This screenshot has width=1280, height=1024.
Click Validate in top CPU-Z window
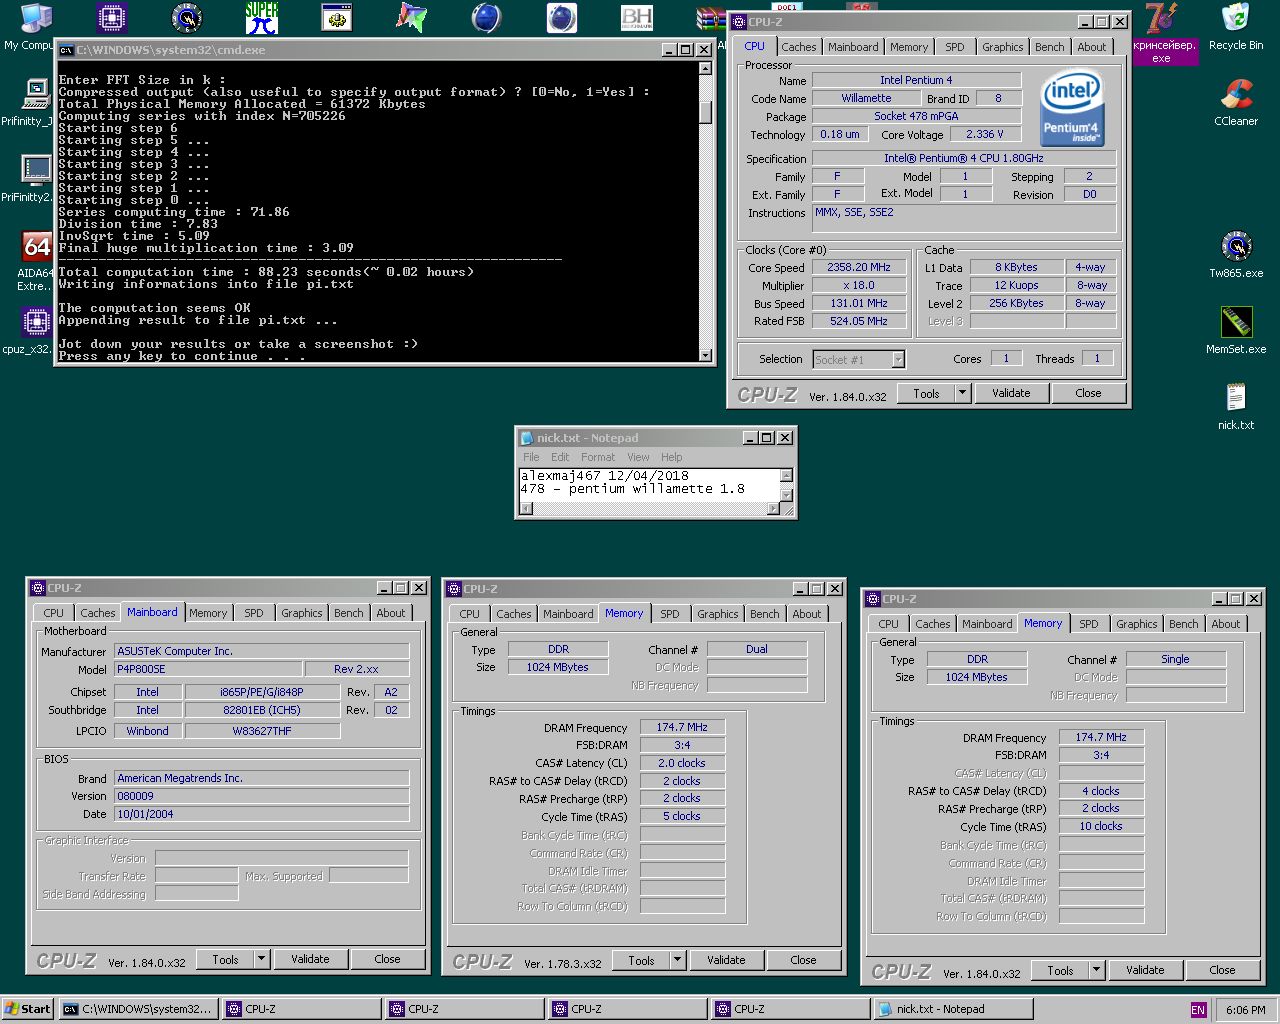pos(1011,393)
